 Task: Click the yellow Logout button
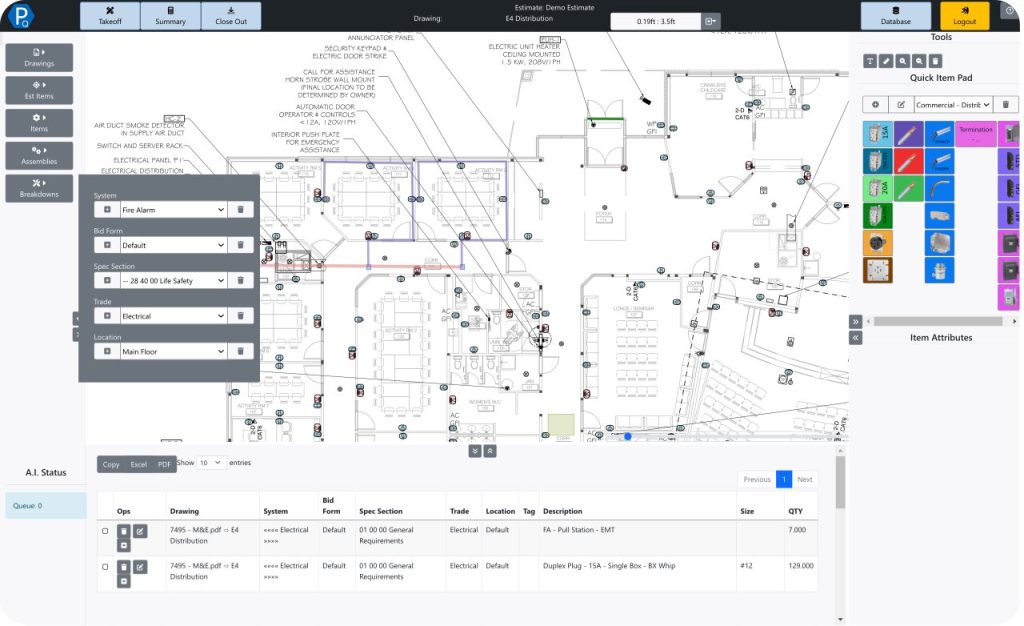pos(964,16)
